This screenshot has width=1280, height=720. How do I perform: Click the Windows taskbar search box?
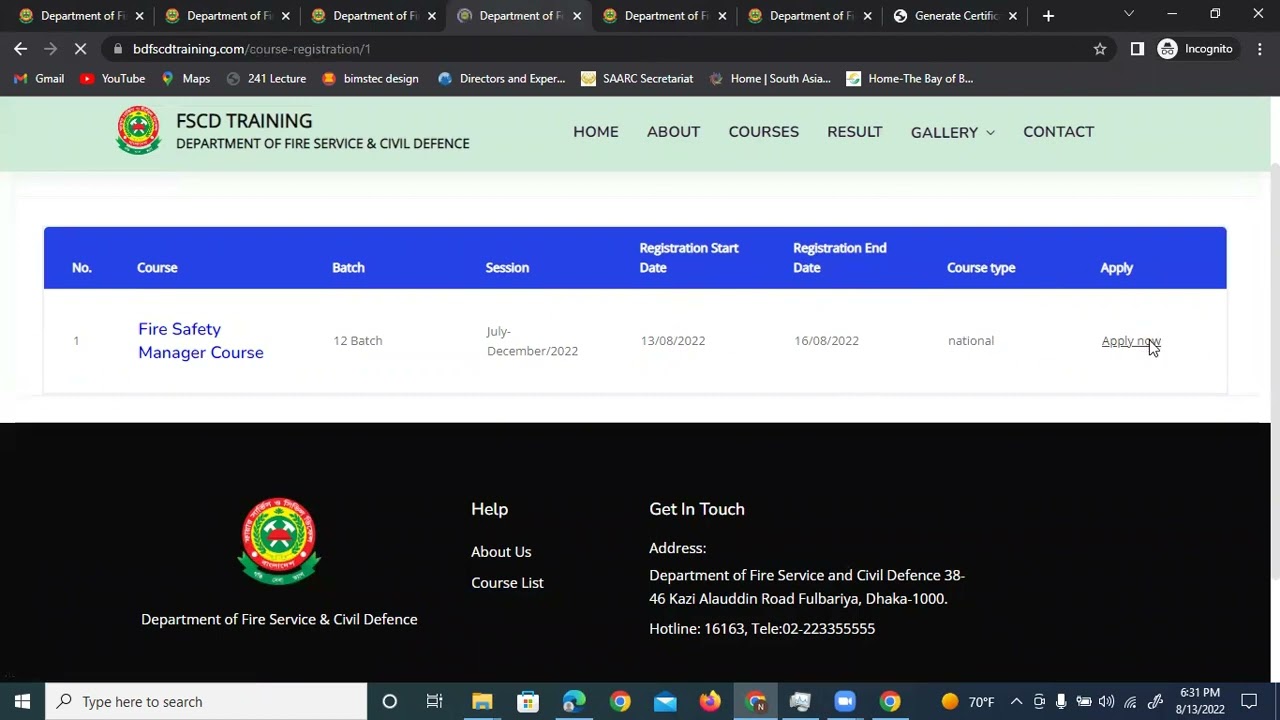coord(207,702)
